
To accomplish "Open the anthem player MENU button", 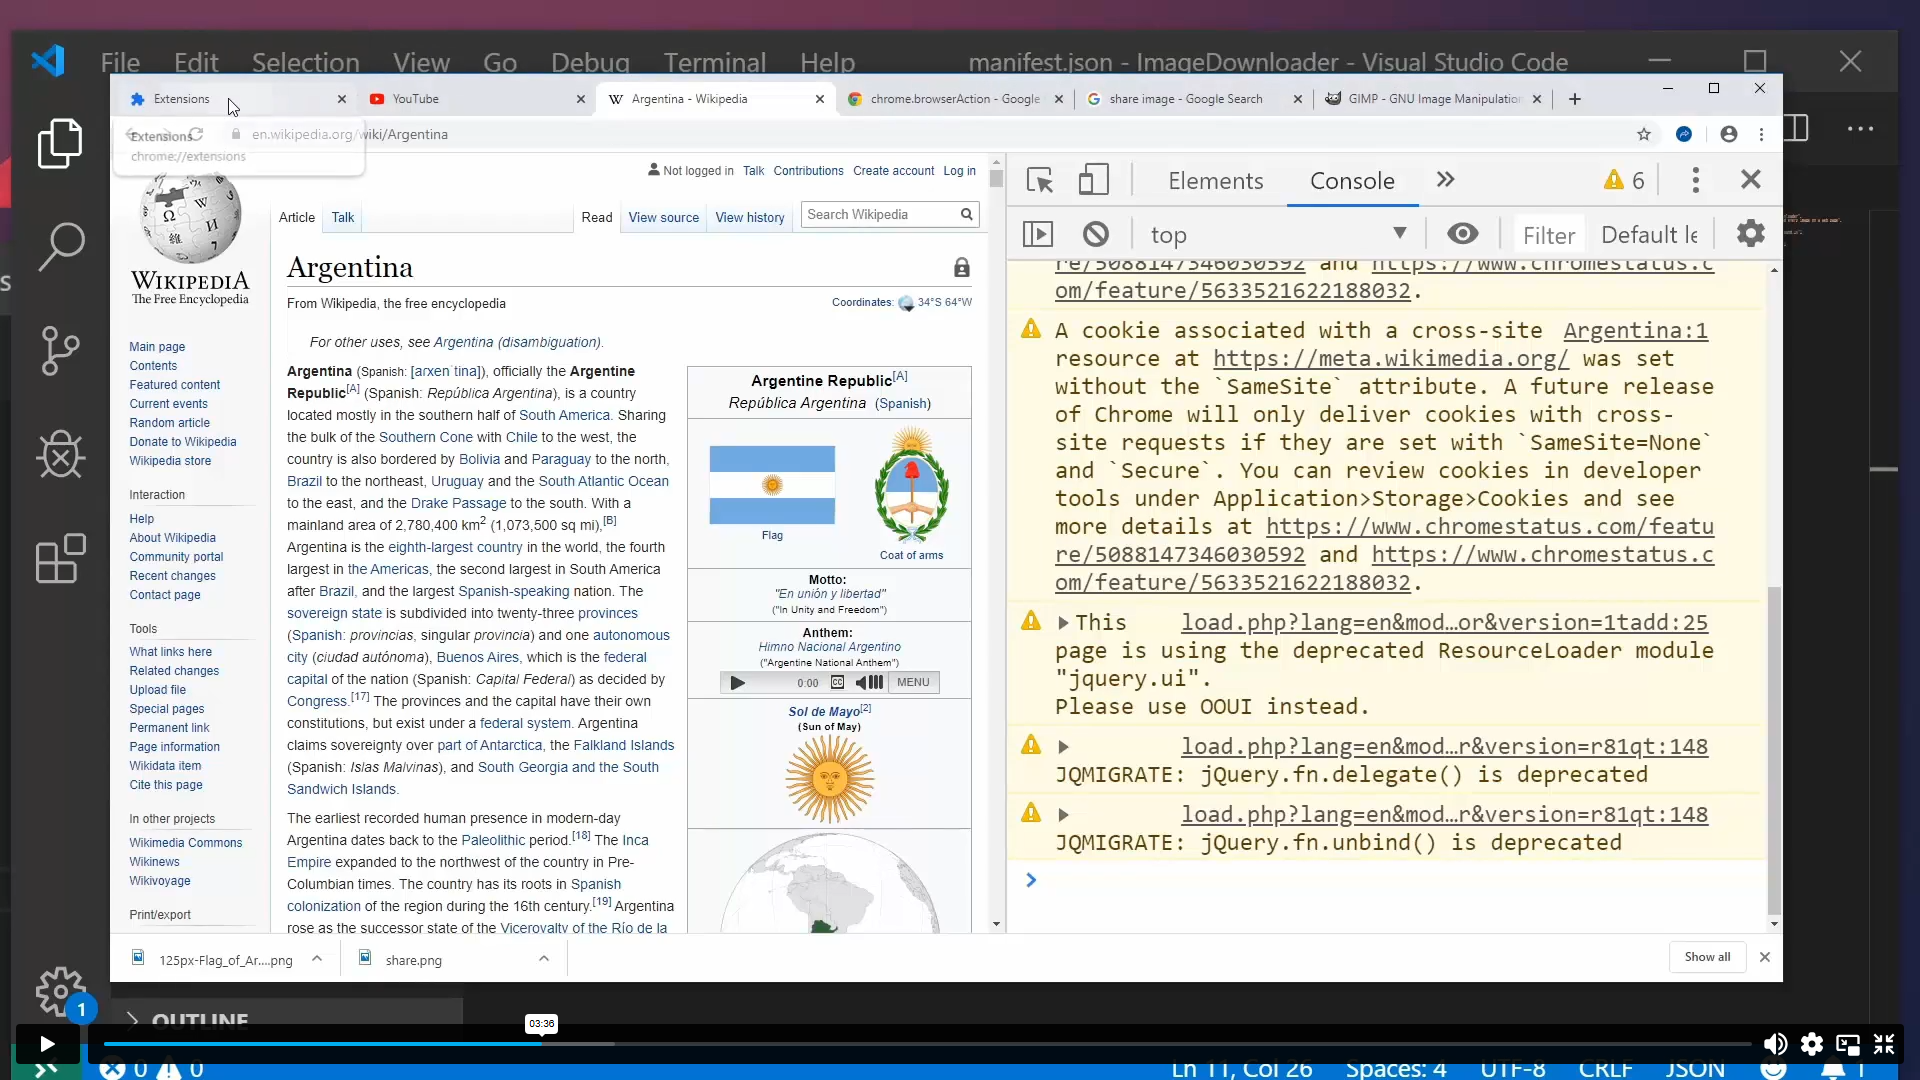I will point(913,683).
